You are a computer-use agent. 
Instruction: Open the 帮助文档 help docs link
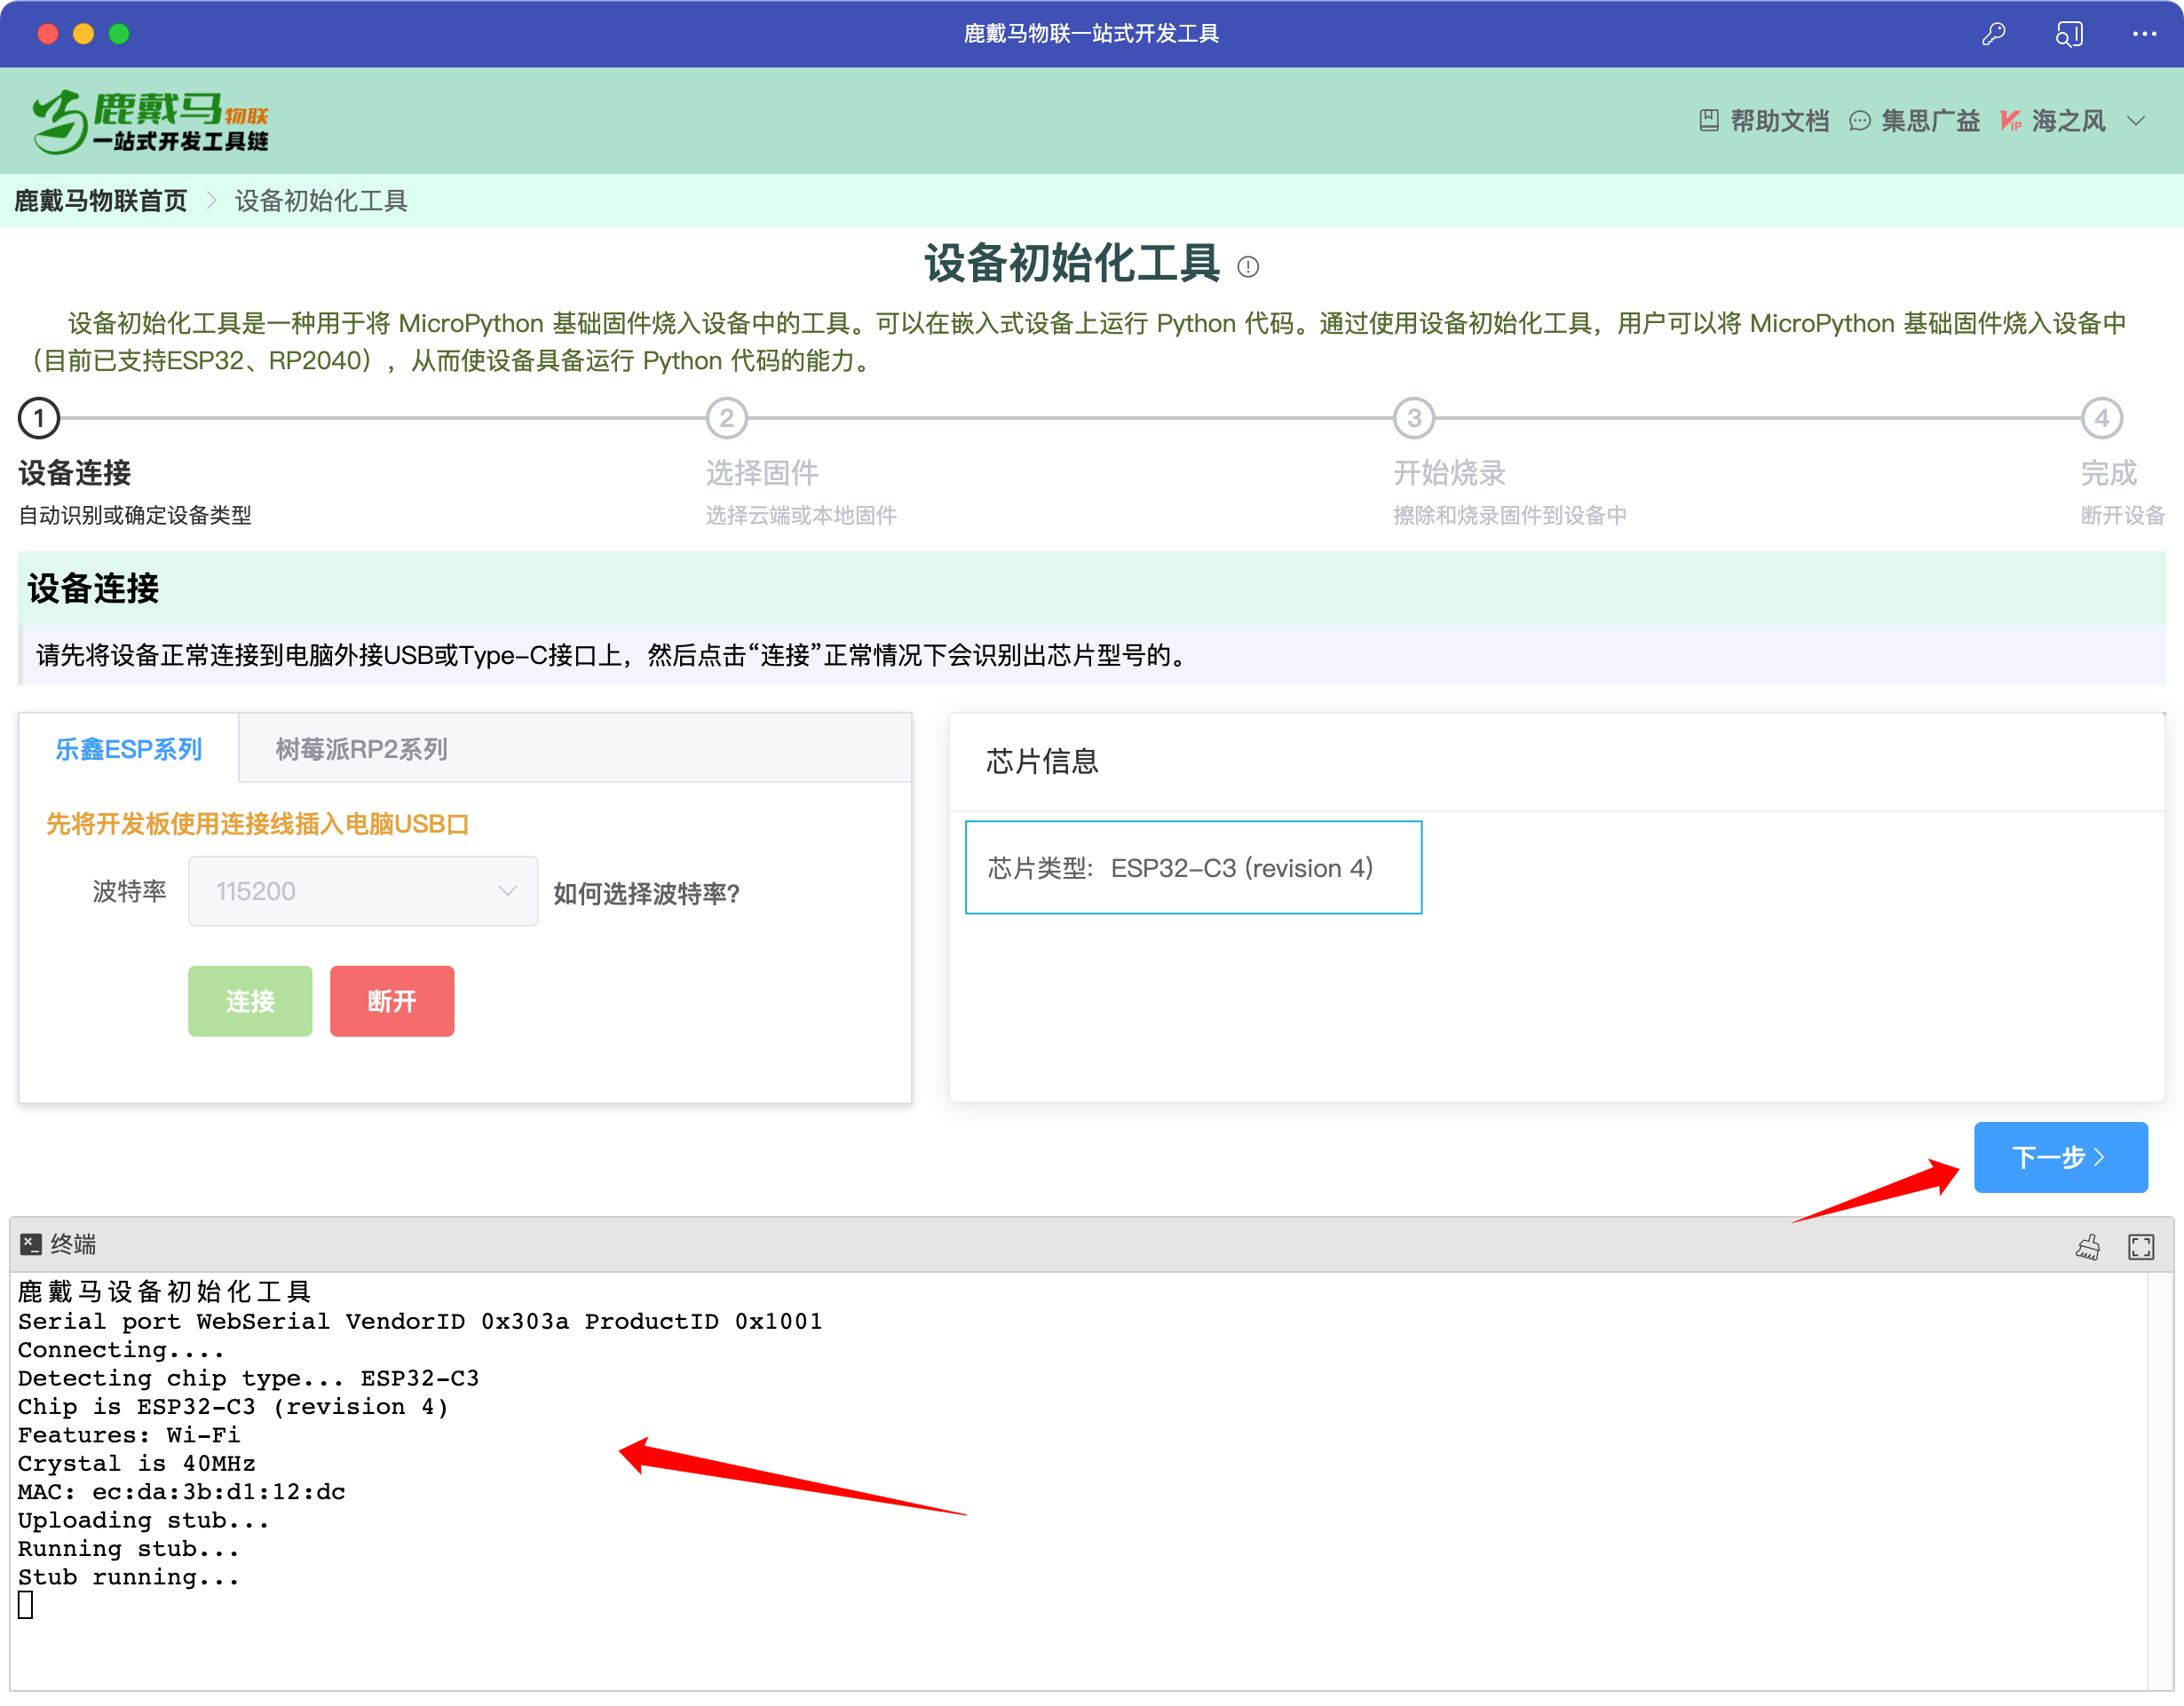click(1765, 121)
